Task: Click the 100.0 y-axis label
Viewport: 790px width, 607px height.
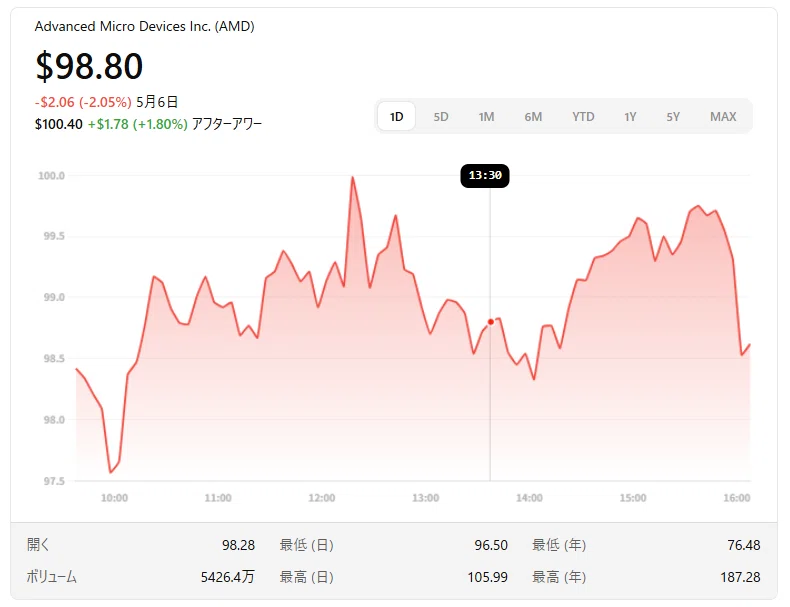Action: (51, 175)
